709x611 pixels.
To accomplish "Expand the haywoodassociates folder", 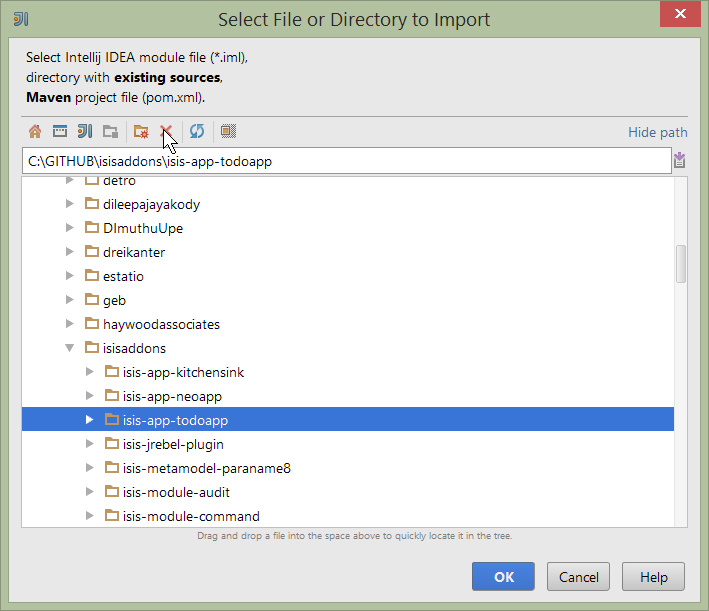I will (69, 325).
